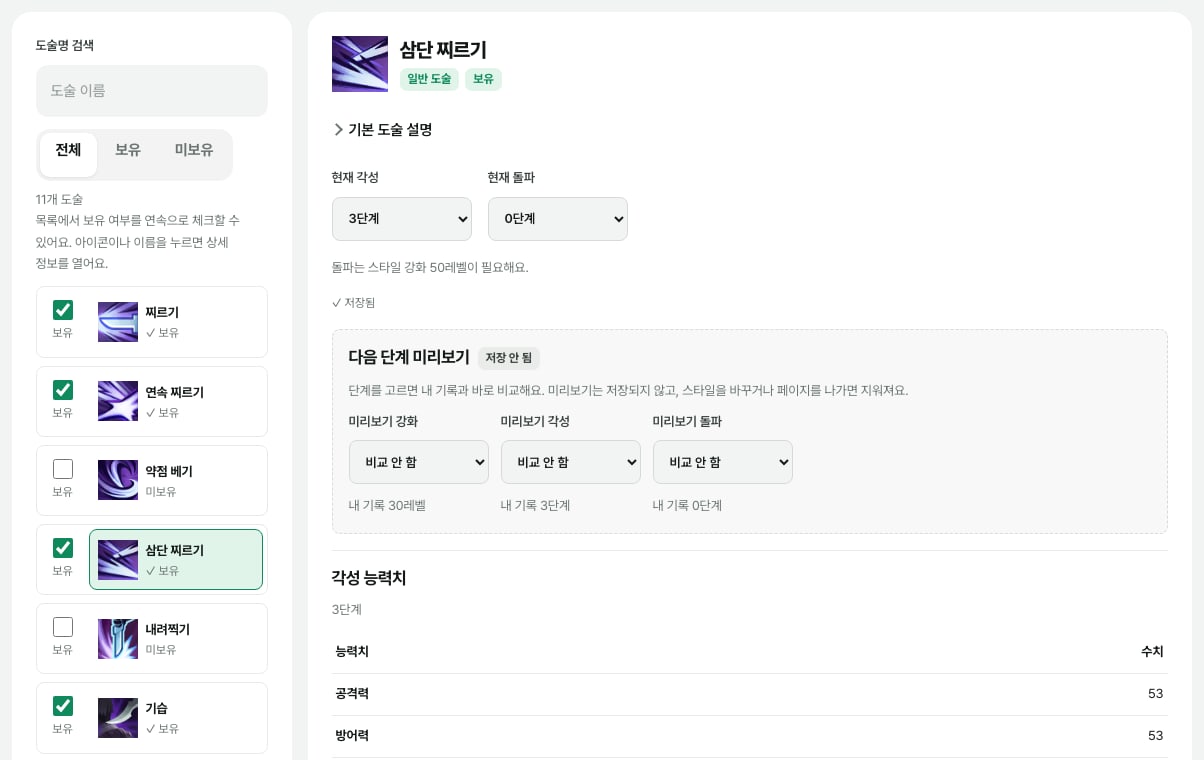Click the 각성 능력치 heading
Viewport: 1204px width, 760px height.
coord(369,578)
